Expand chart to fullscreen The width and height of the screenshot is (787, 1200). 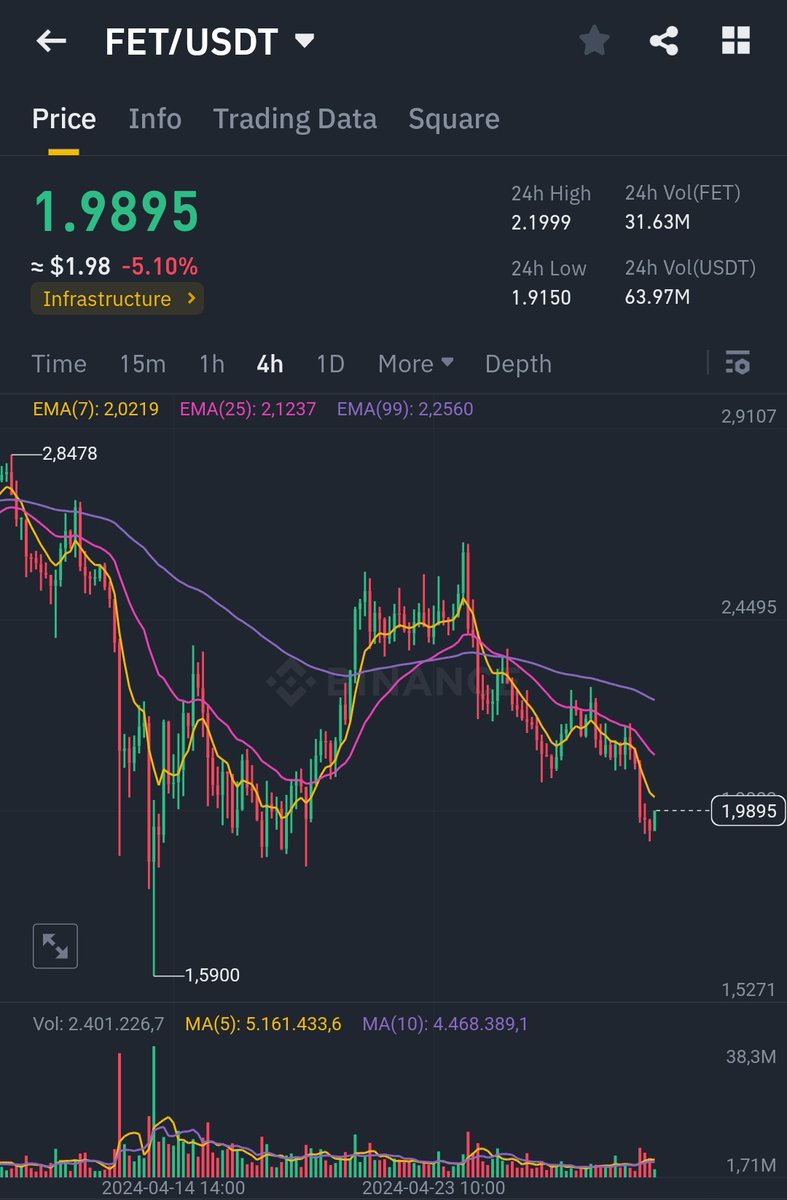(55, 945)
